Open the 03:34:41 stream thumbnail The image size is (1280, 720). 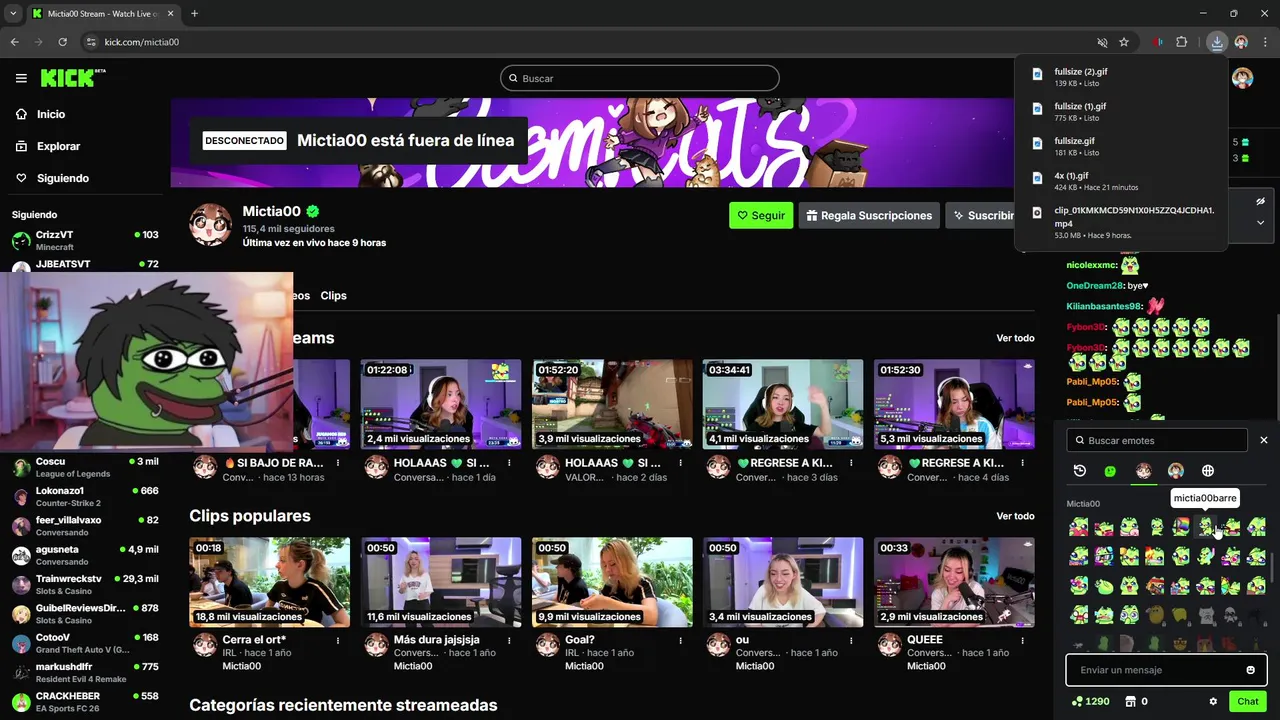(783, 404)
